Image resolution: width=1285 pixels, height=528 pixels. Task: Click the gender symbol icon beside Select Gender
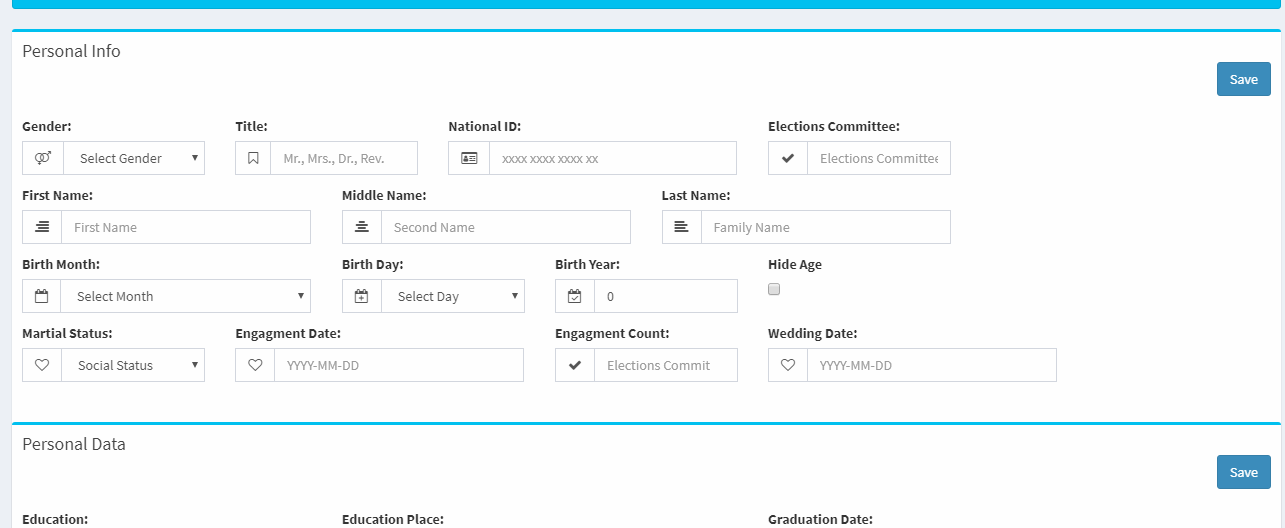tap(43, 158)
